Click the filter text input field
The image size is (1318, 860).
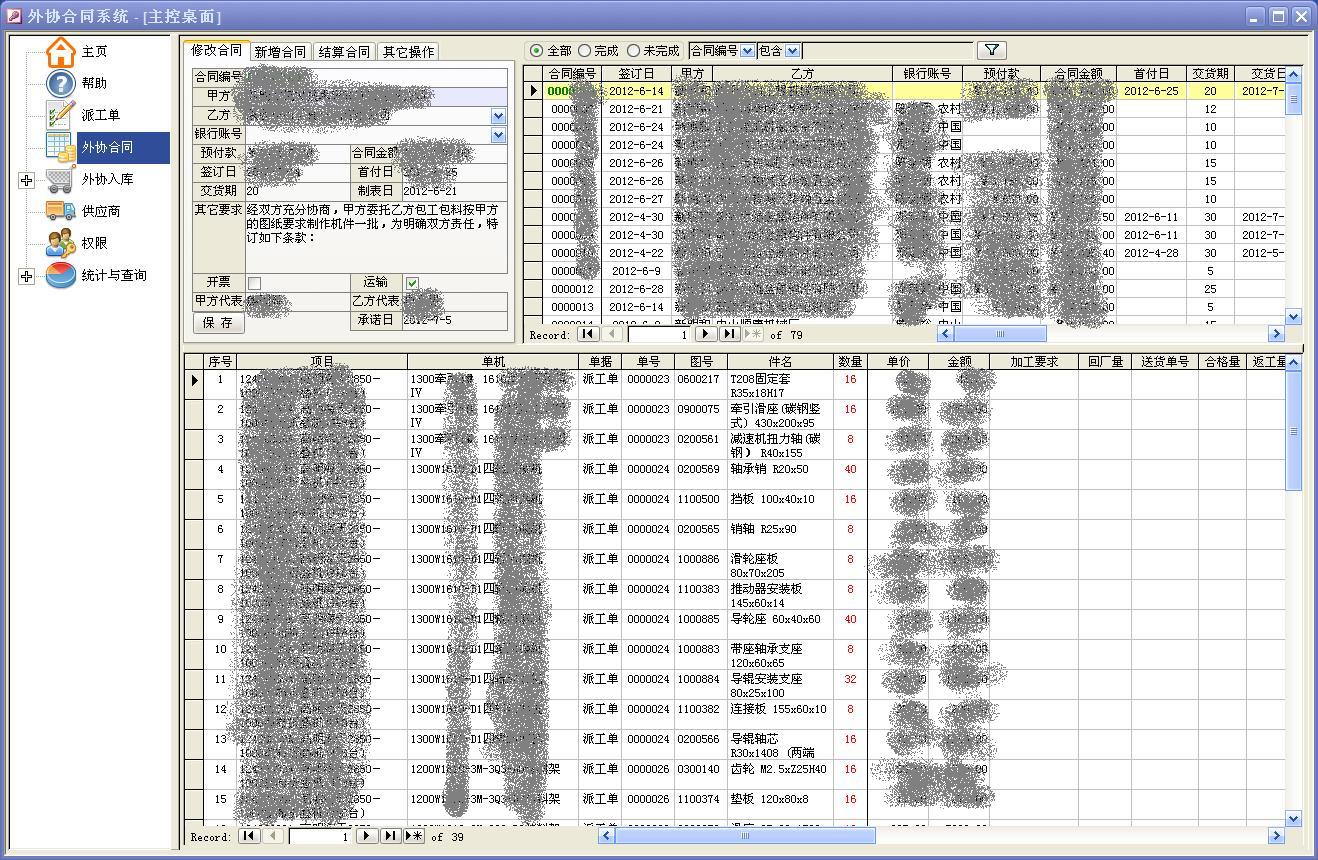coord(887,50)
